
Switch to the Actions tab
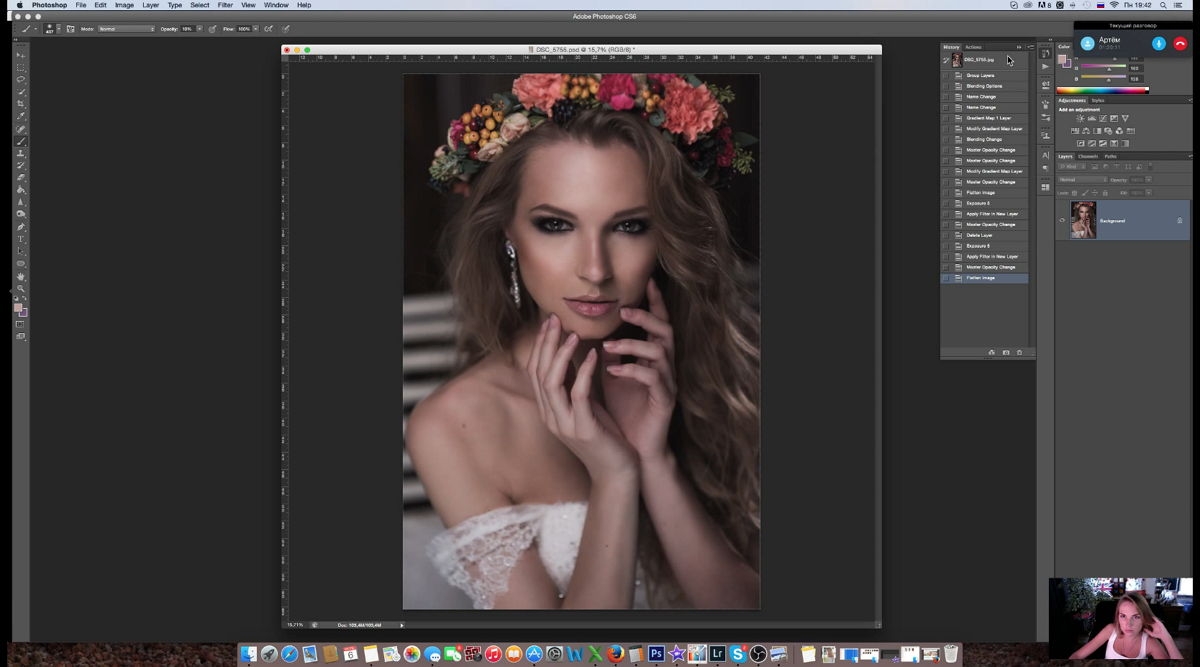coord(973,47)
